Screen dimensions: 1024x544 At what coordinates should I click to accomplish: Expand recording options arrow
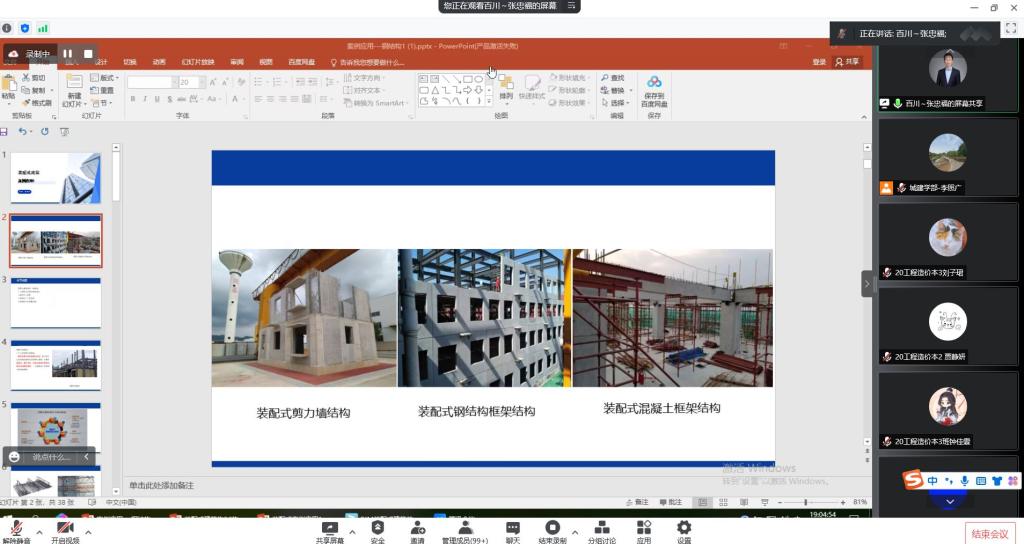tap(575, 532)
